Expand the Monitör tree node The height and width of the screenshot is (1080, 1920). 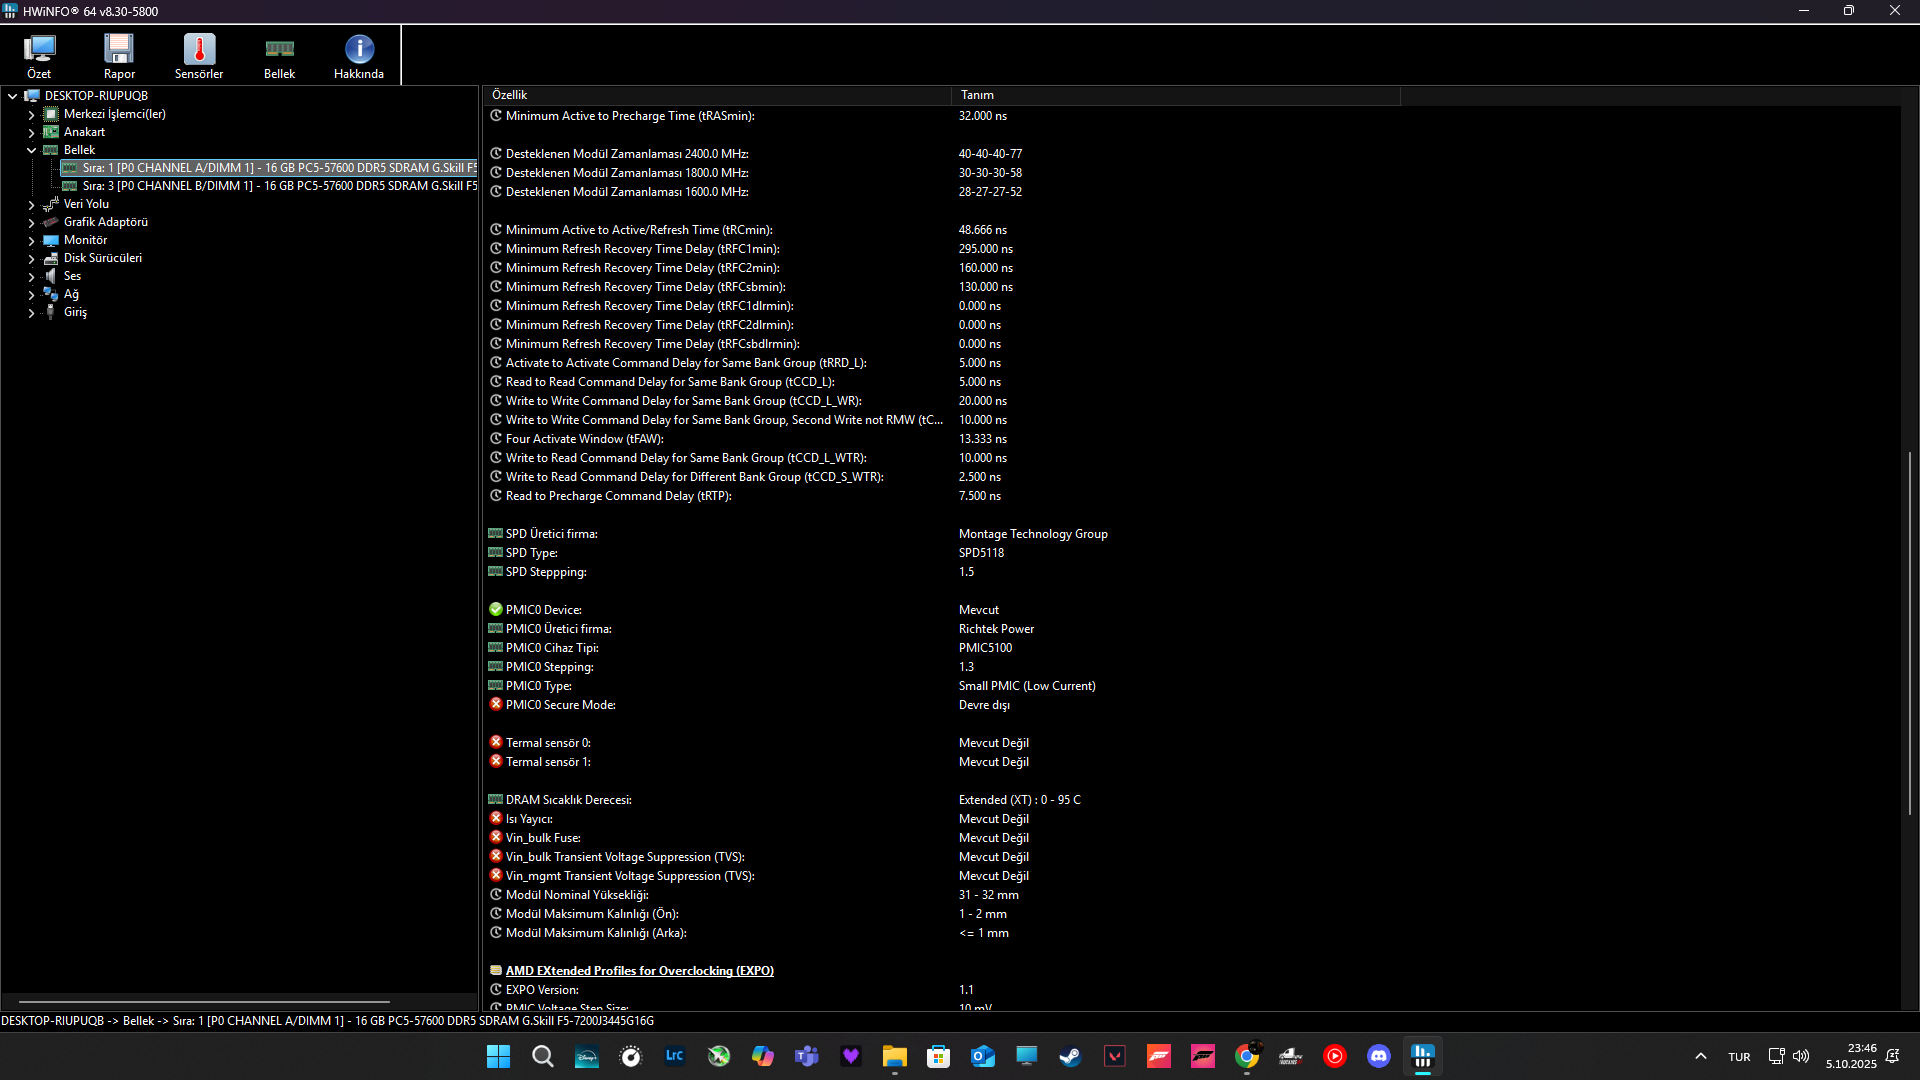[31, 240]
